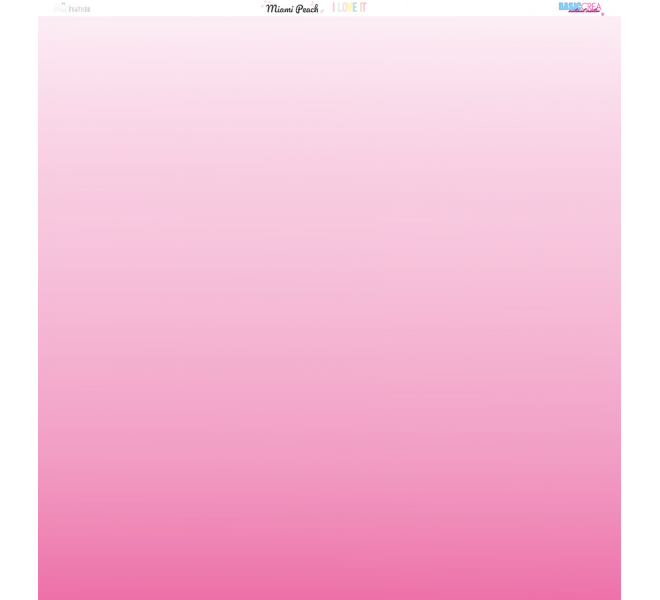Click the small pink heart under Basic Crea
This screenshot has width=660, height=600.
pyautogui.click(x=602, y=14)
